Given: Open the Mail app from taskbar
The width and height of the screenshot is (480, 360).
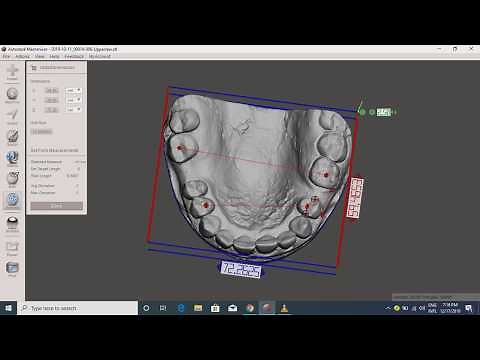Looking at the screenshot, I should click(x=233, y=308).
